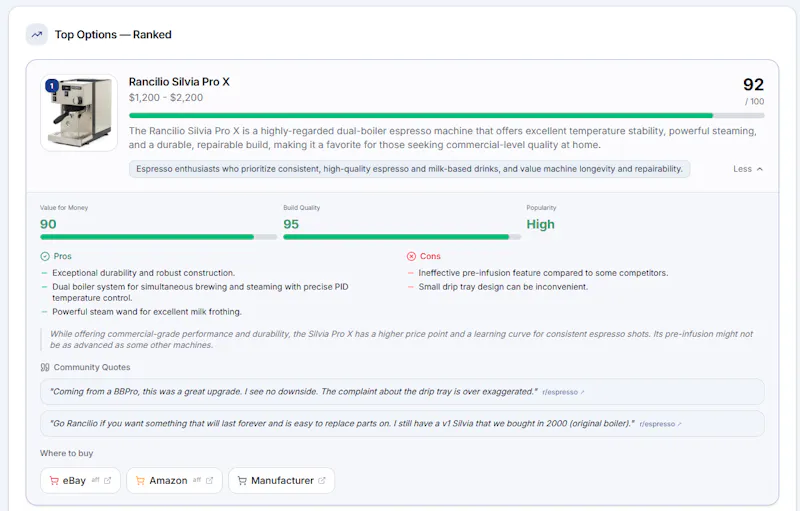The width and height of the screenshot is (800, 511).
Task: Click the eBay red cart icon
Action: [x=54, y=480]
